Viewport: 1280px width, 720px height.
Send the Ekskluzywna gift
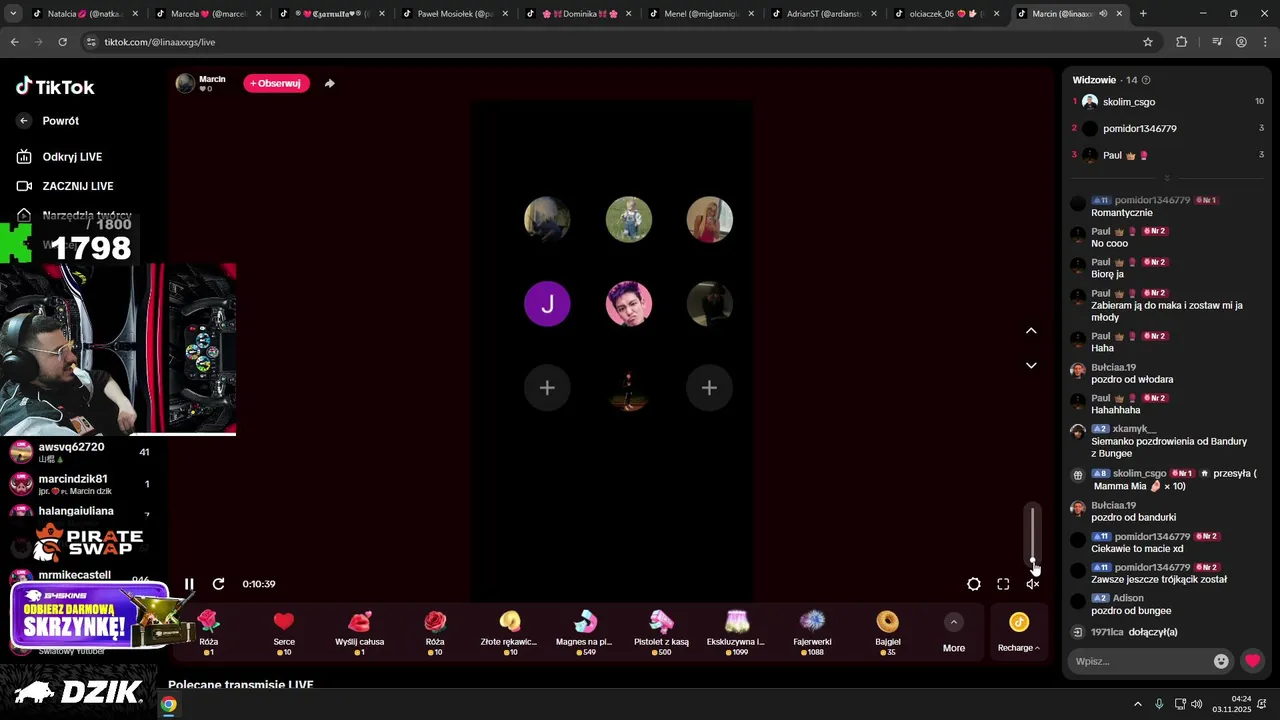pos(736,632)
